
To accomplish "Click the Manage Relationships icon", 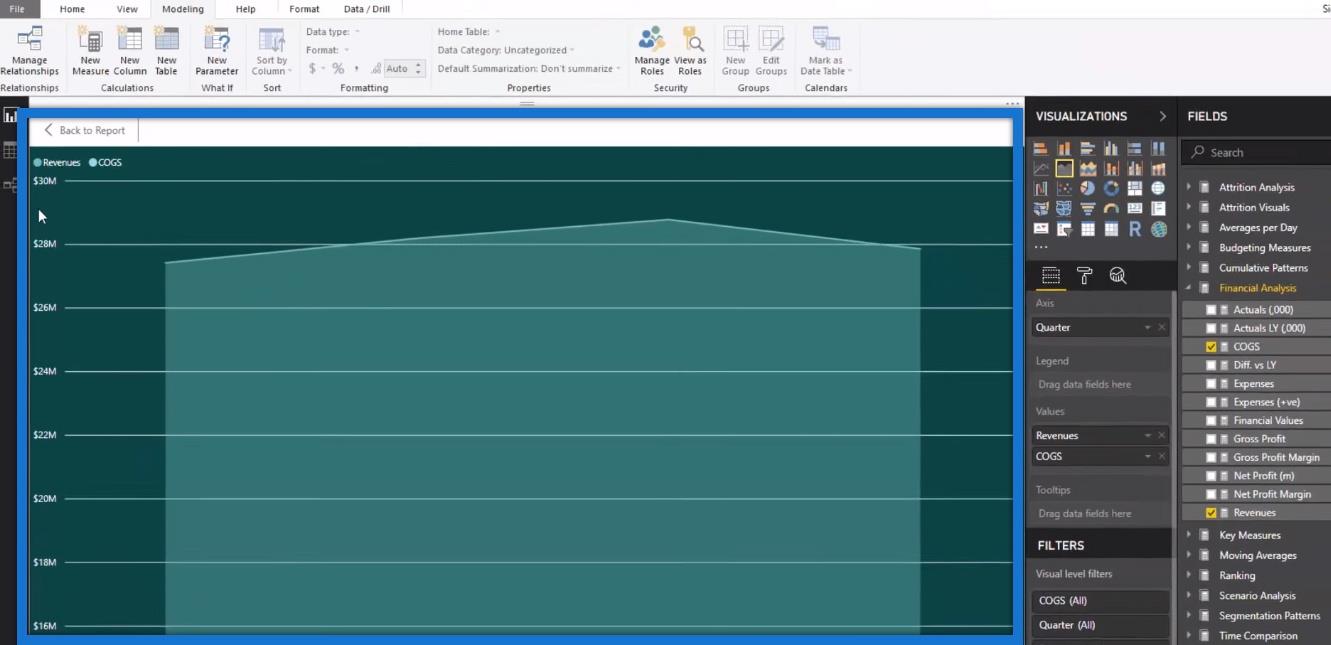I will pos(29,51).
